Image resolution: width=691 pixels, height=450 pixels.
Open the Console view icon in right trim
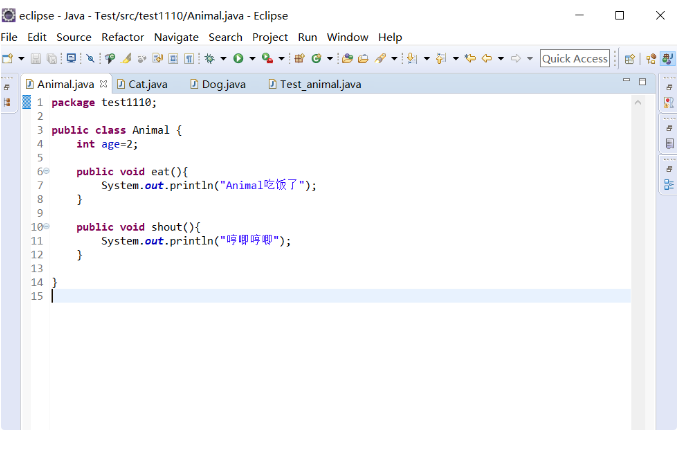pyautogui.click(x=669, y=143)
